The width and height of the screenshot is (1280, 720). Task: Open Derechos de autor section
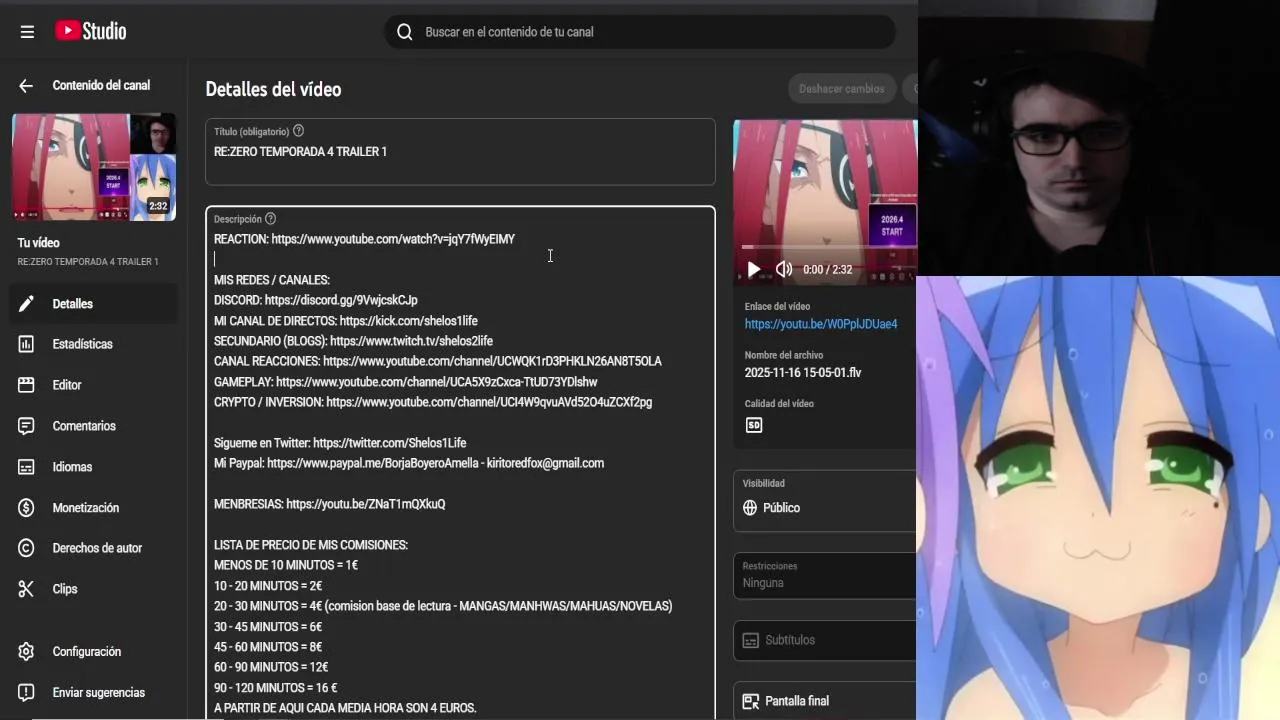94,548
